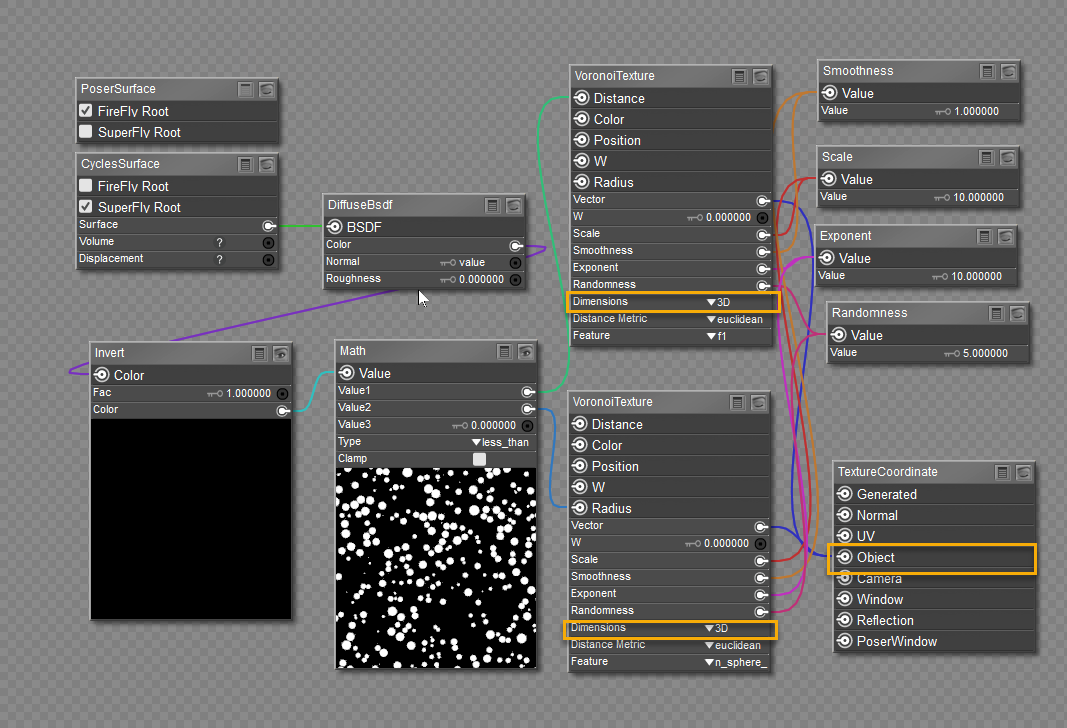Image resolution: width=1067 pixels, height=728 pixels.
Task: Uncheck FireFly Root in PoserSurface node
Action: [x=86, y=111]
